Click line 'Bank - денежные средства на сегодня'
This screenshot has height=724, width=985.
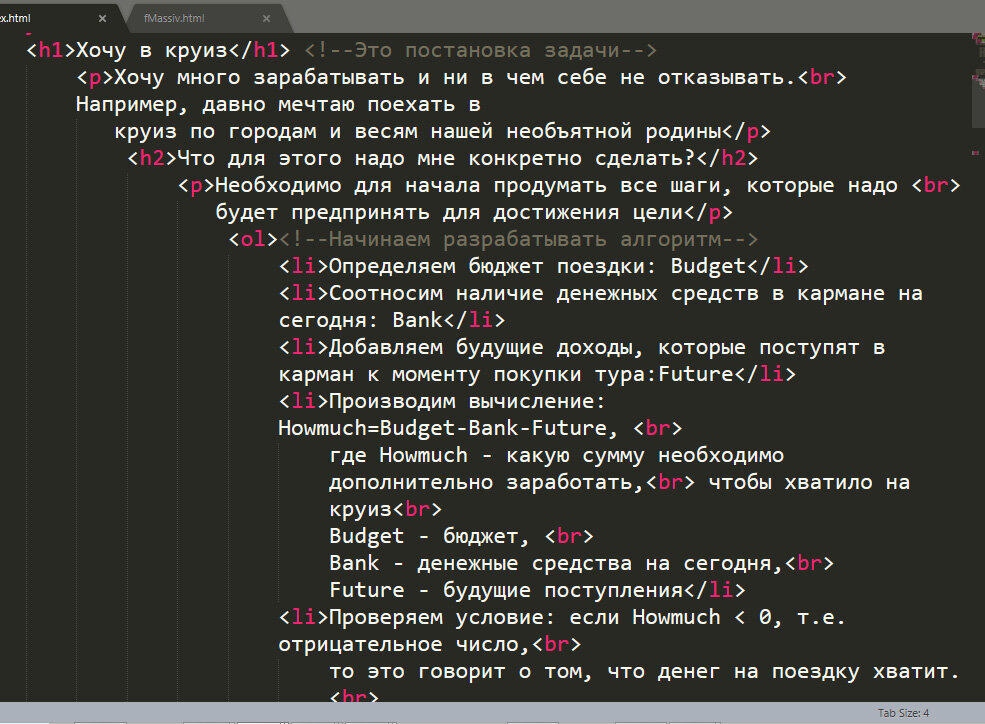click(582, 563)
